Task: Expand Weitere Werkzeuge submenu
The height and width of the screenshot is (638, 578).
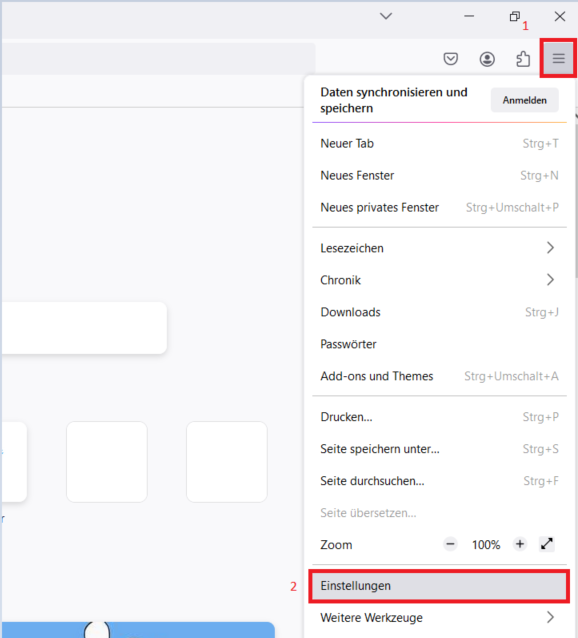Action: tap(439, 617)
